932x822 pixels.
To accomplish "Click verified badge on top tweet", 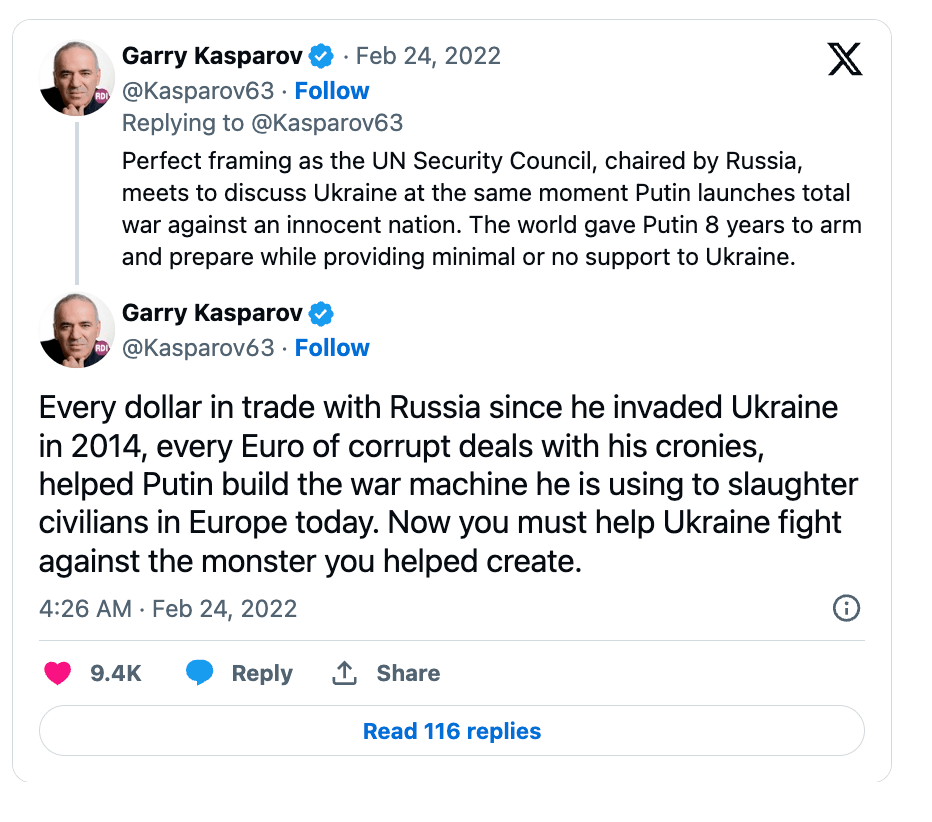I will click(321, 55).
